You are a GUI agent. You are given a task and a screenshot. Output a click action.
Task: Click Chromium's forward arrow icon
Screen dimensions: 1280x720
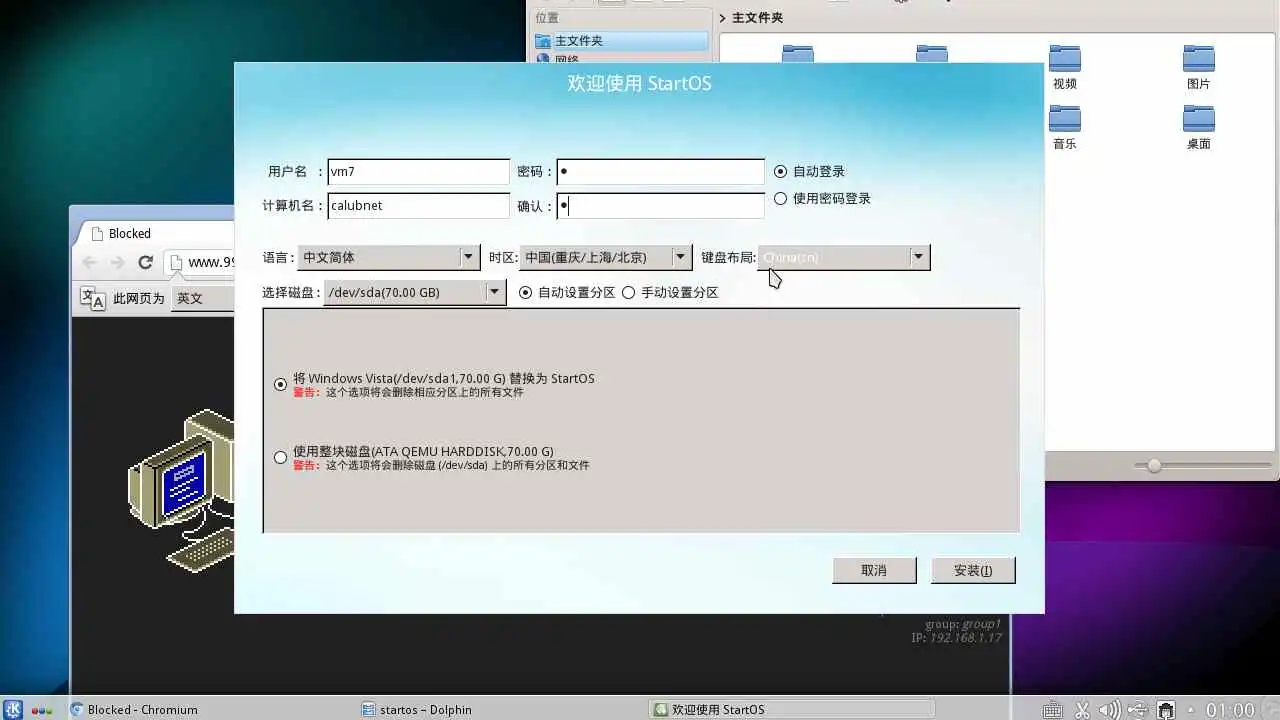point(117,262)
